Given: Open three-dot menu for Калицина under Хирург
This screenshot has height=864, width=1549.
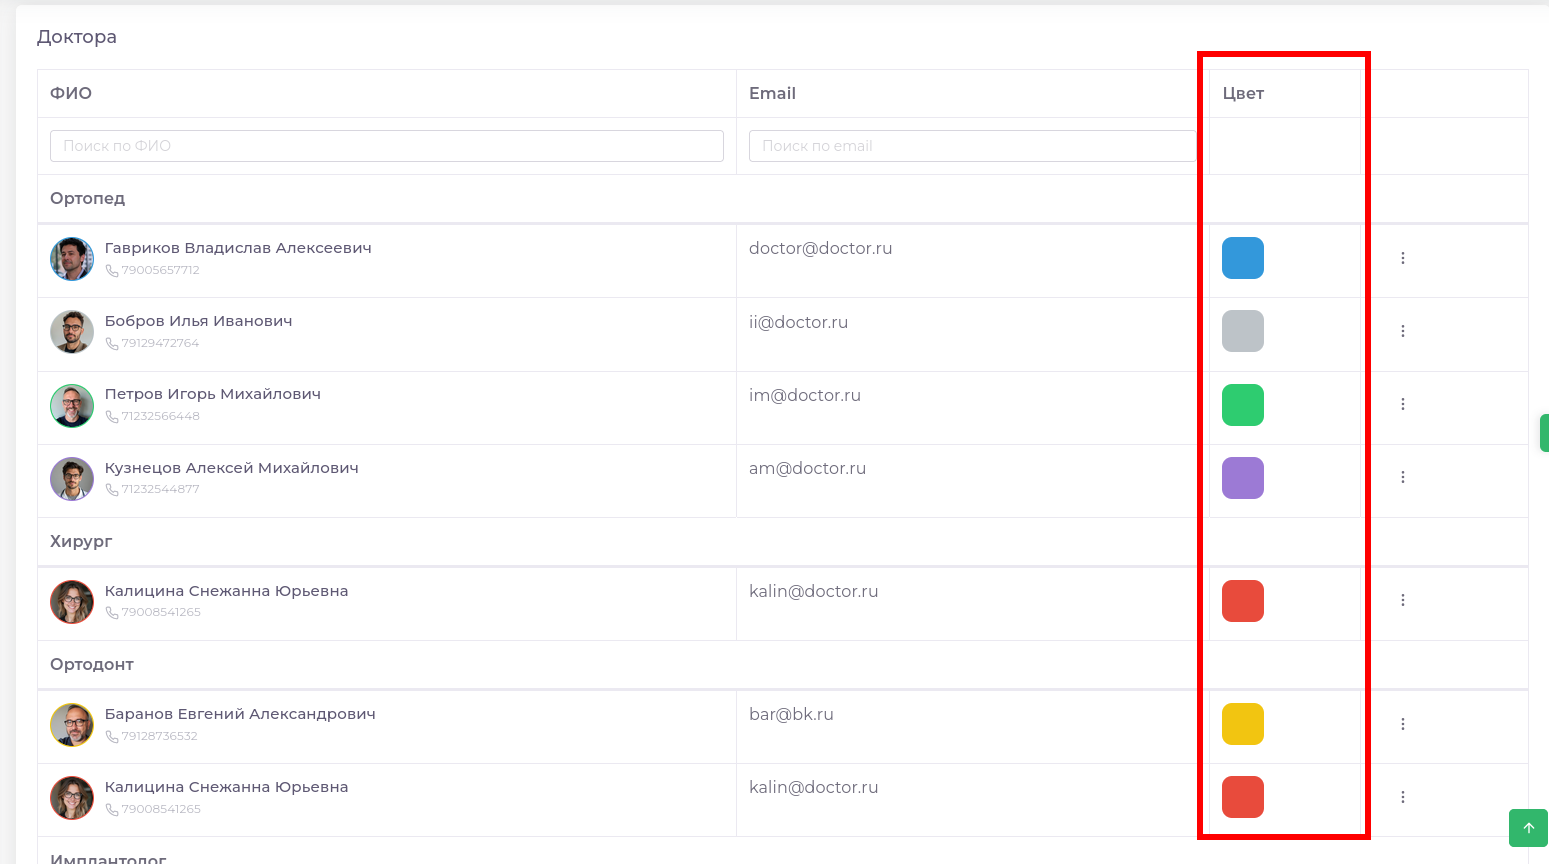Looking at the screenshot, I should click(x=1403, y=600).
